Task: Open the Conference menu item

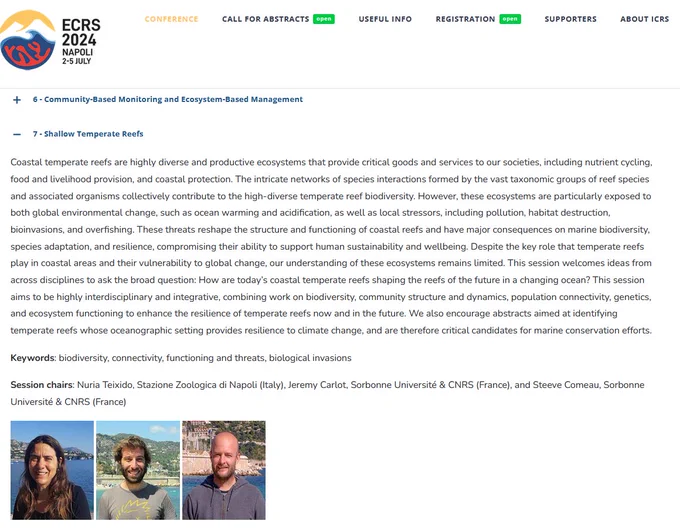Action: click(171, 19)
